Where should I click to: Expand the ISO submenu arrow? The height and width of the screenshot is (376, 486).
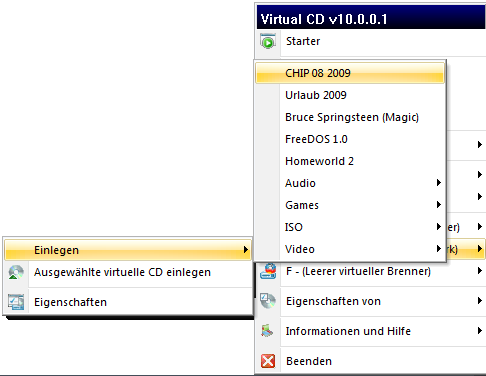[x=439, y=227]
